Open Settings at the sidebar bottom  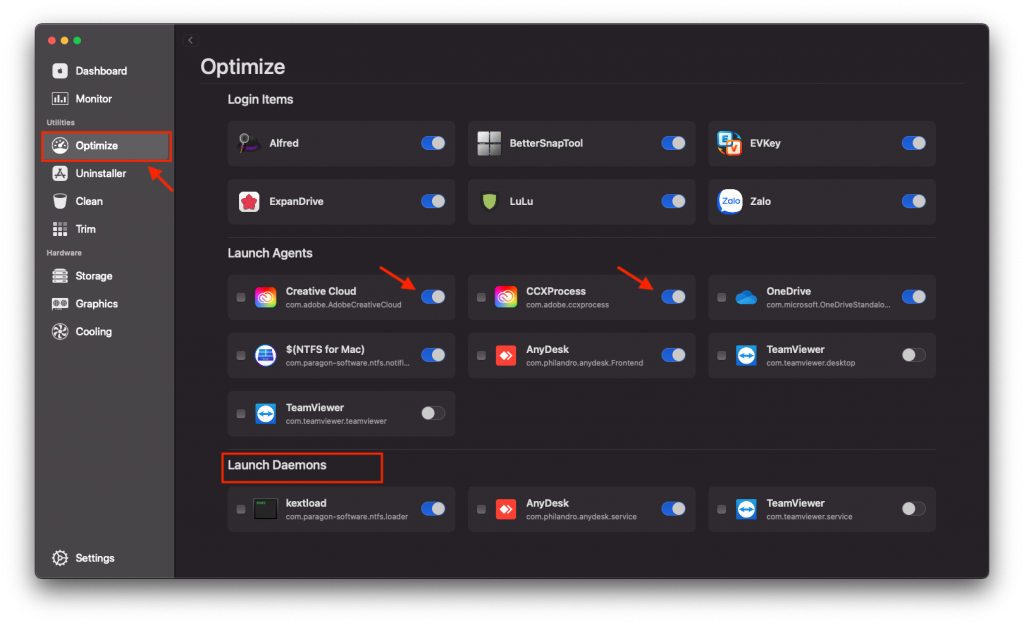[x=94, y=558]
